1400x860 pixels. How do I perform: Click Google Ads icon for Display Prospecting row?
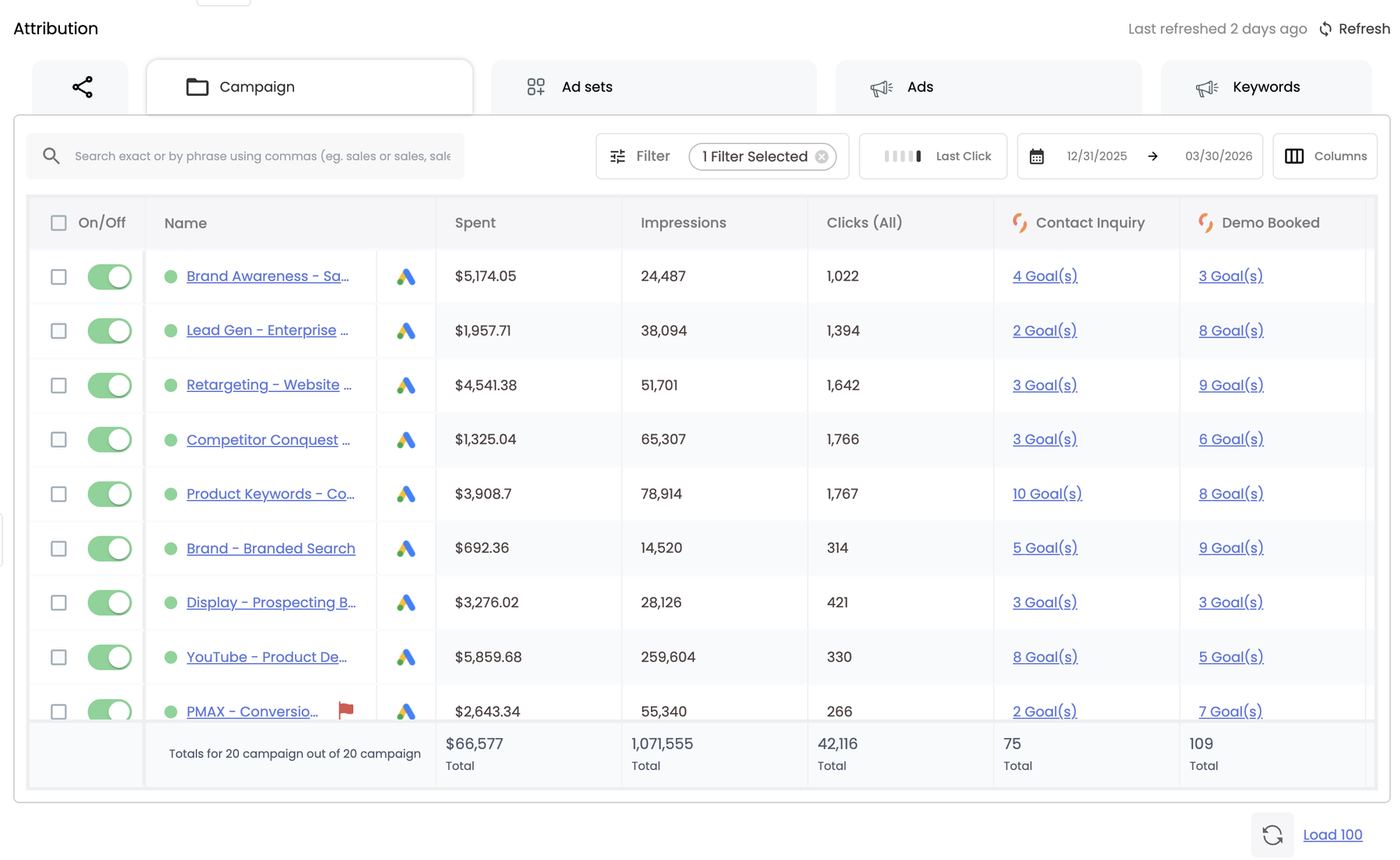click(x=405, y=603)
